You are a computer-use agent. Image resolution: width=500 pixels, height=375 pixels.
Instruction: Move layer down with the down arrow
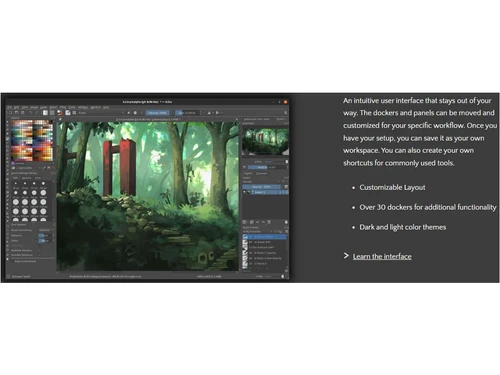tap(257, 222)
